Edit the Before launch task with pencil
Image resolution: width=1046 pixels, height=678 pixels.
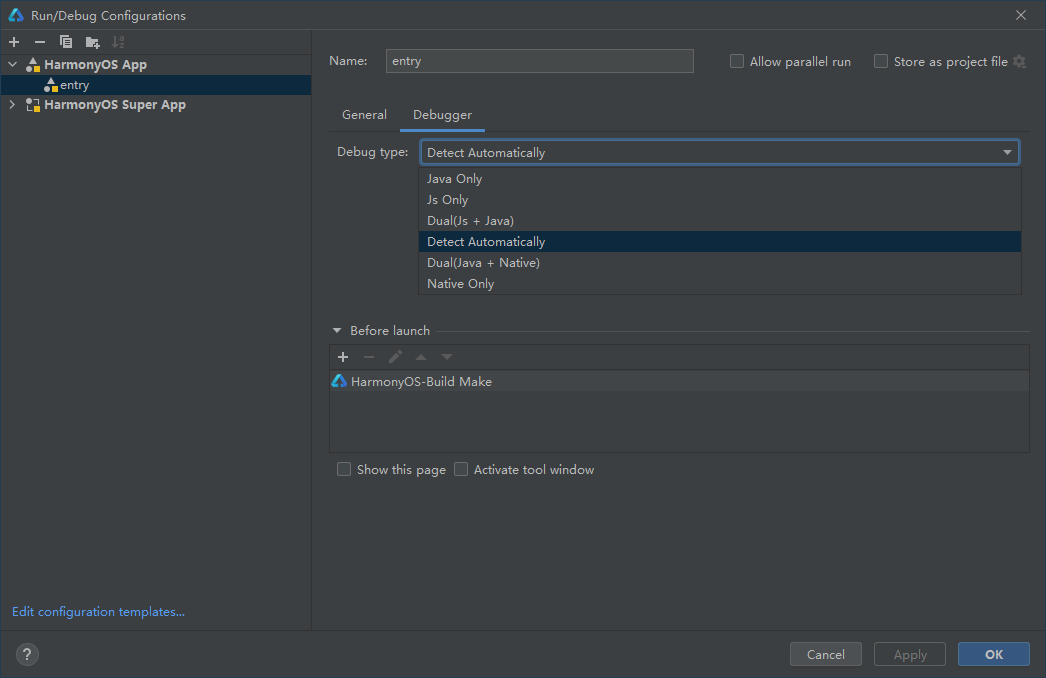[x=395, y=357]
